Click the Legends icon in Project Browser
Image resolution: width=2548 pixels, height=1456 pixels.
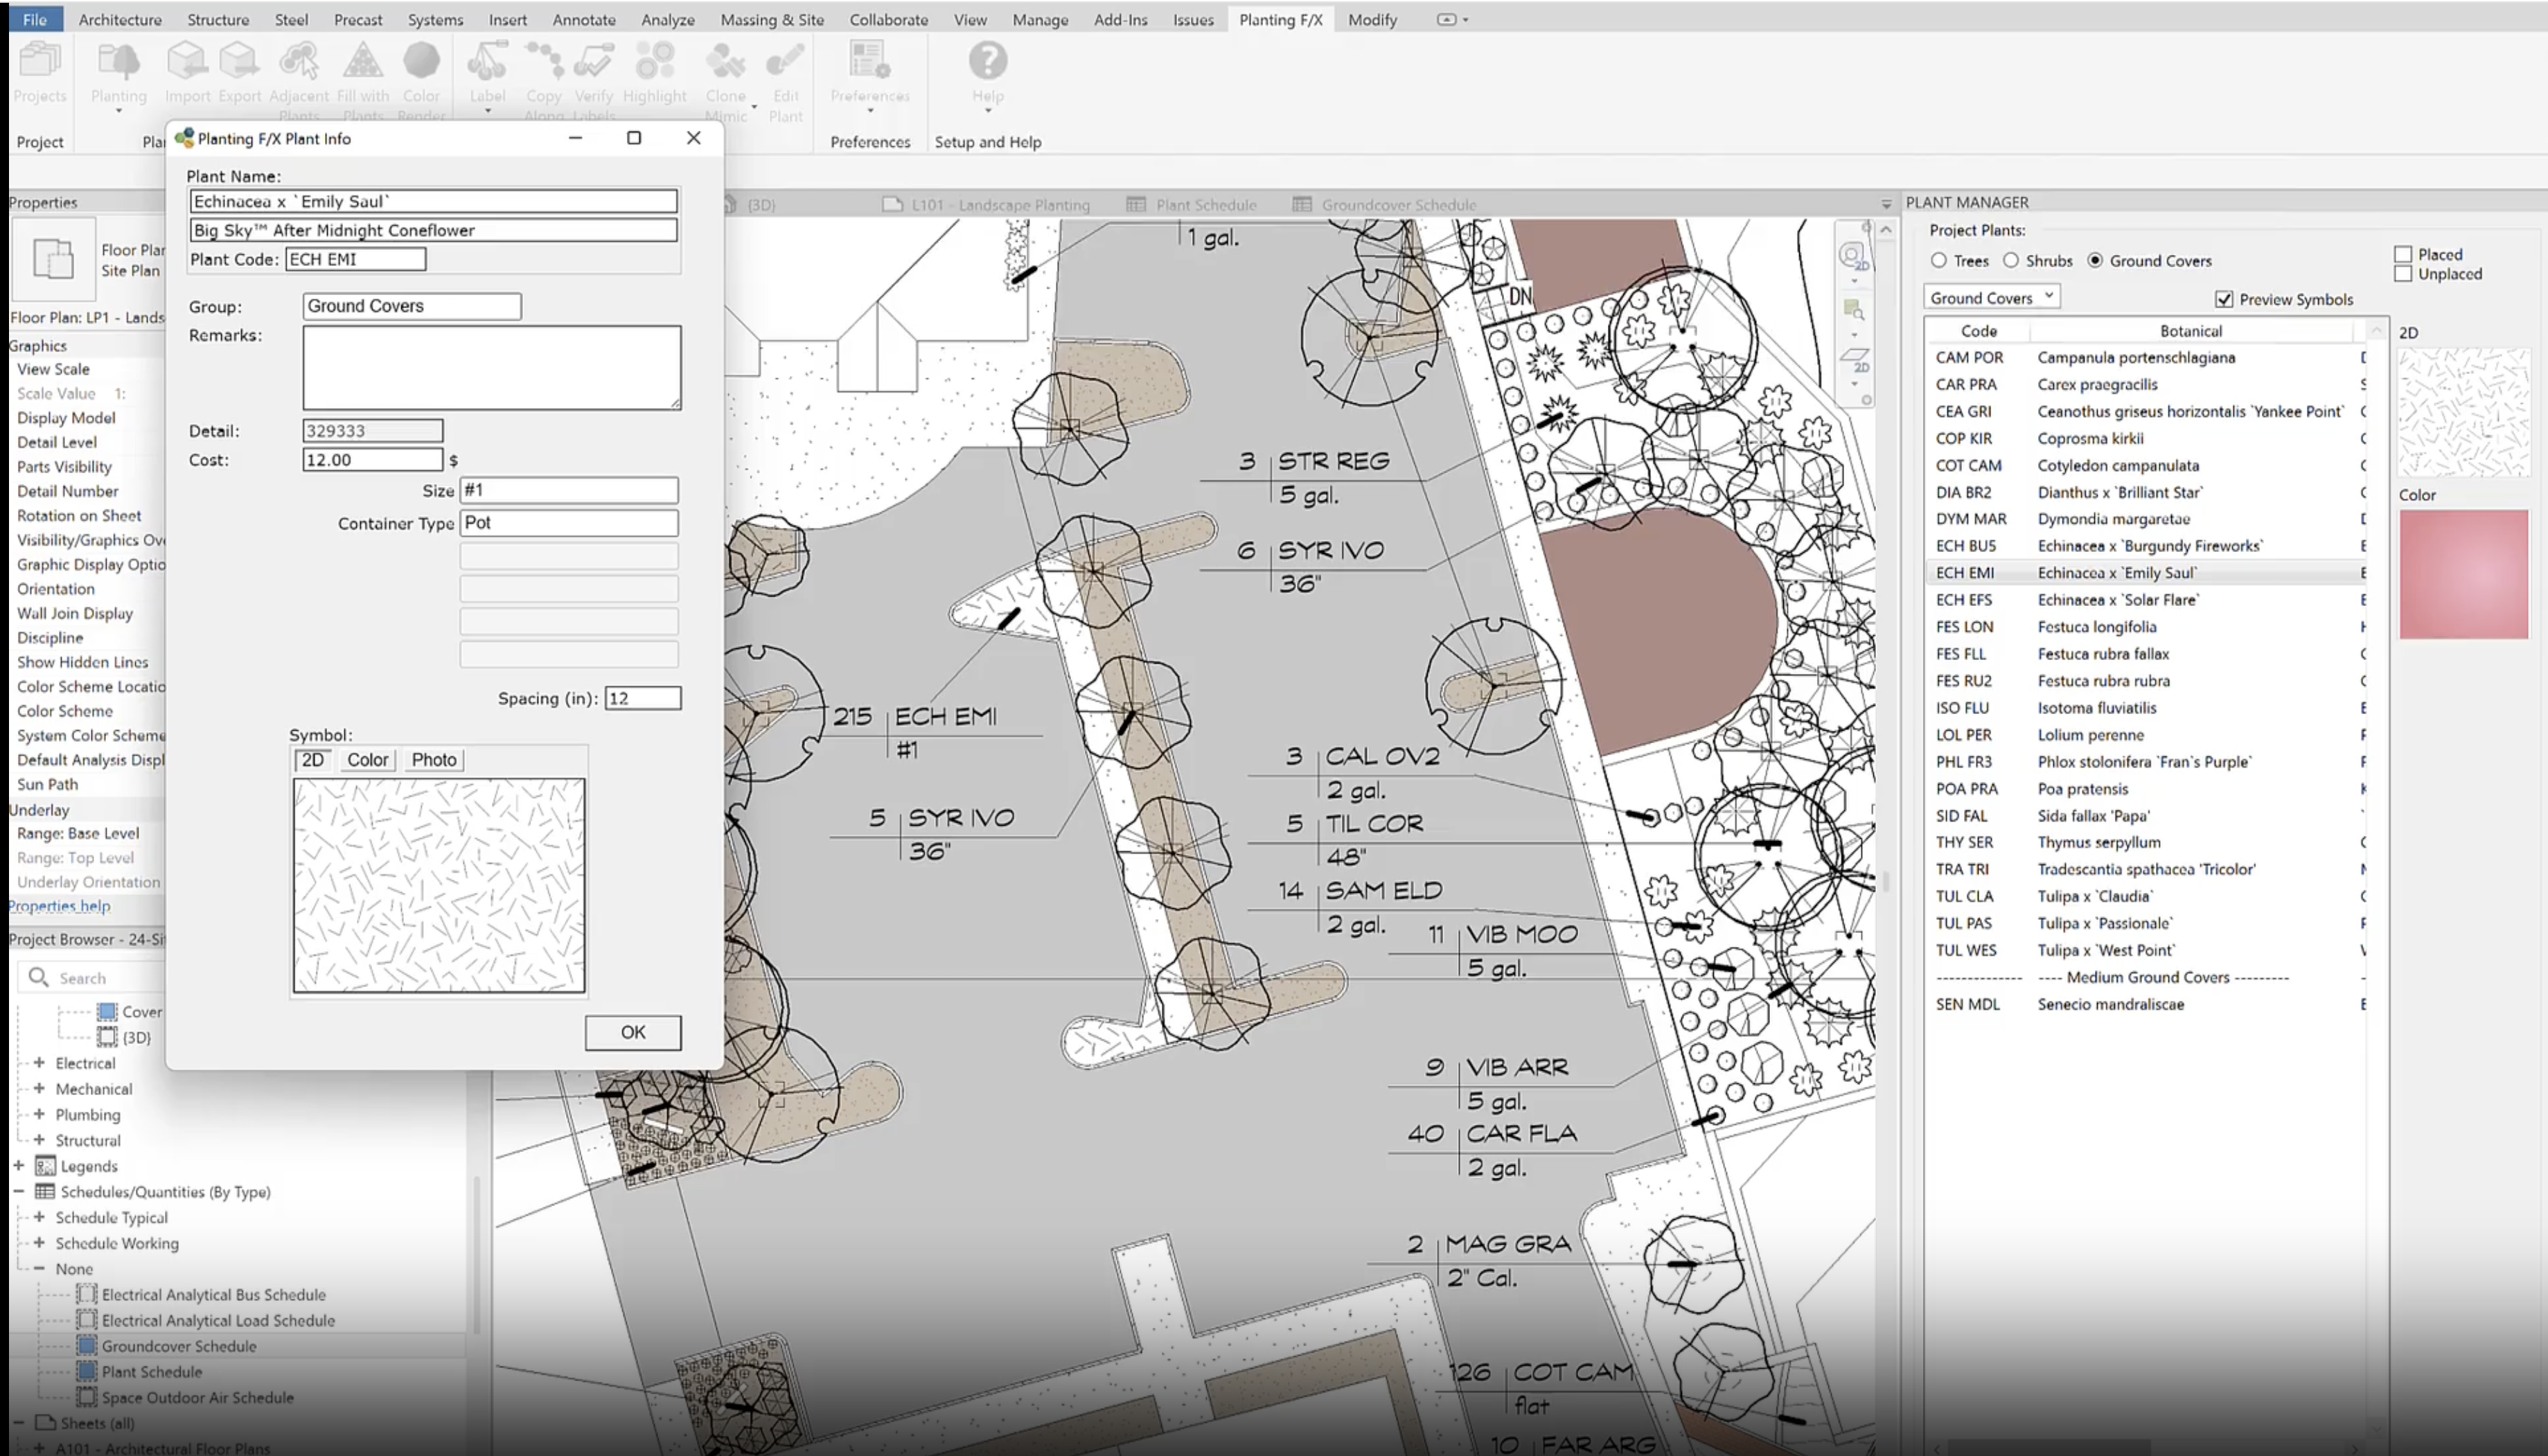coord(45,1166)
